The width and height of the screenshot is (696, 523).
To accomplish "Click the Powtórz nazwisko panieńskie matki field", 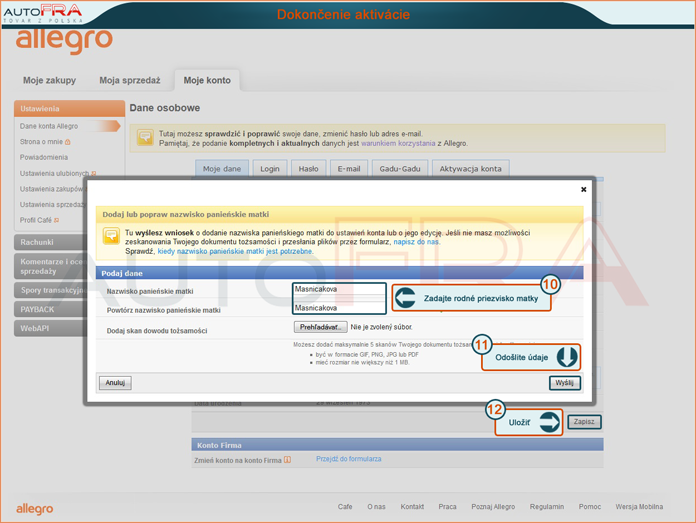I will pos(339,308).
